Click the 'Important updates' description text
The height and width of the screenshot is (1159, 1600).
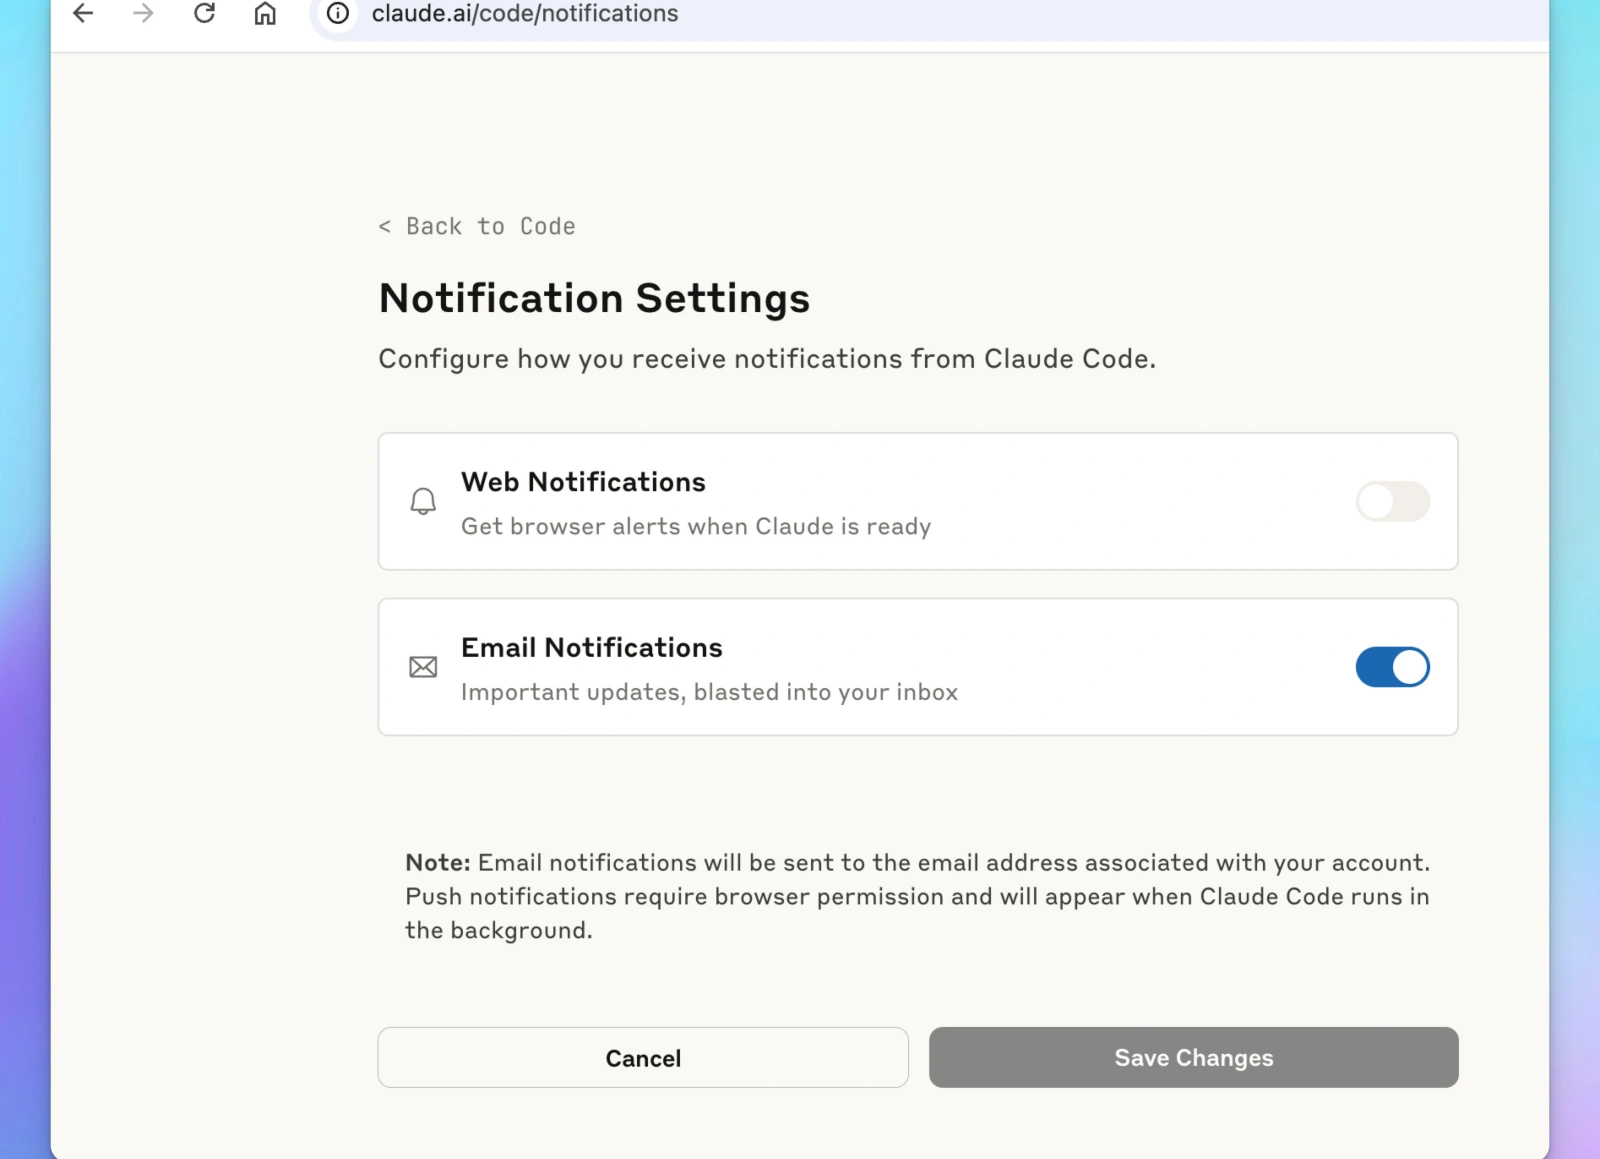click(x=709, y=692)
